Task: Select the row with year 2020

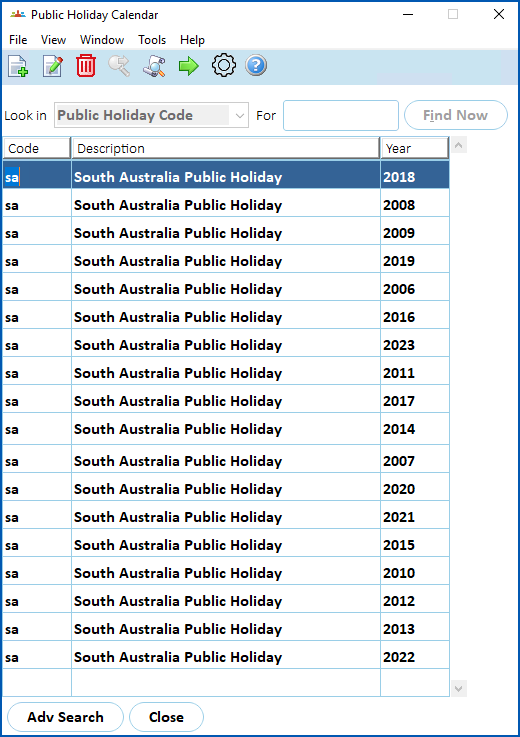Action: (226, 487)
